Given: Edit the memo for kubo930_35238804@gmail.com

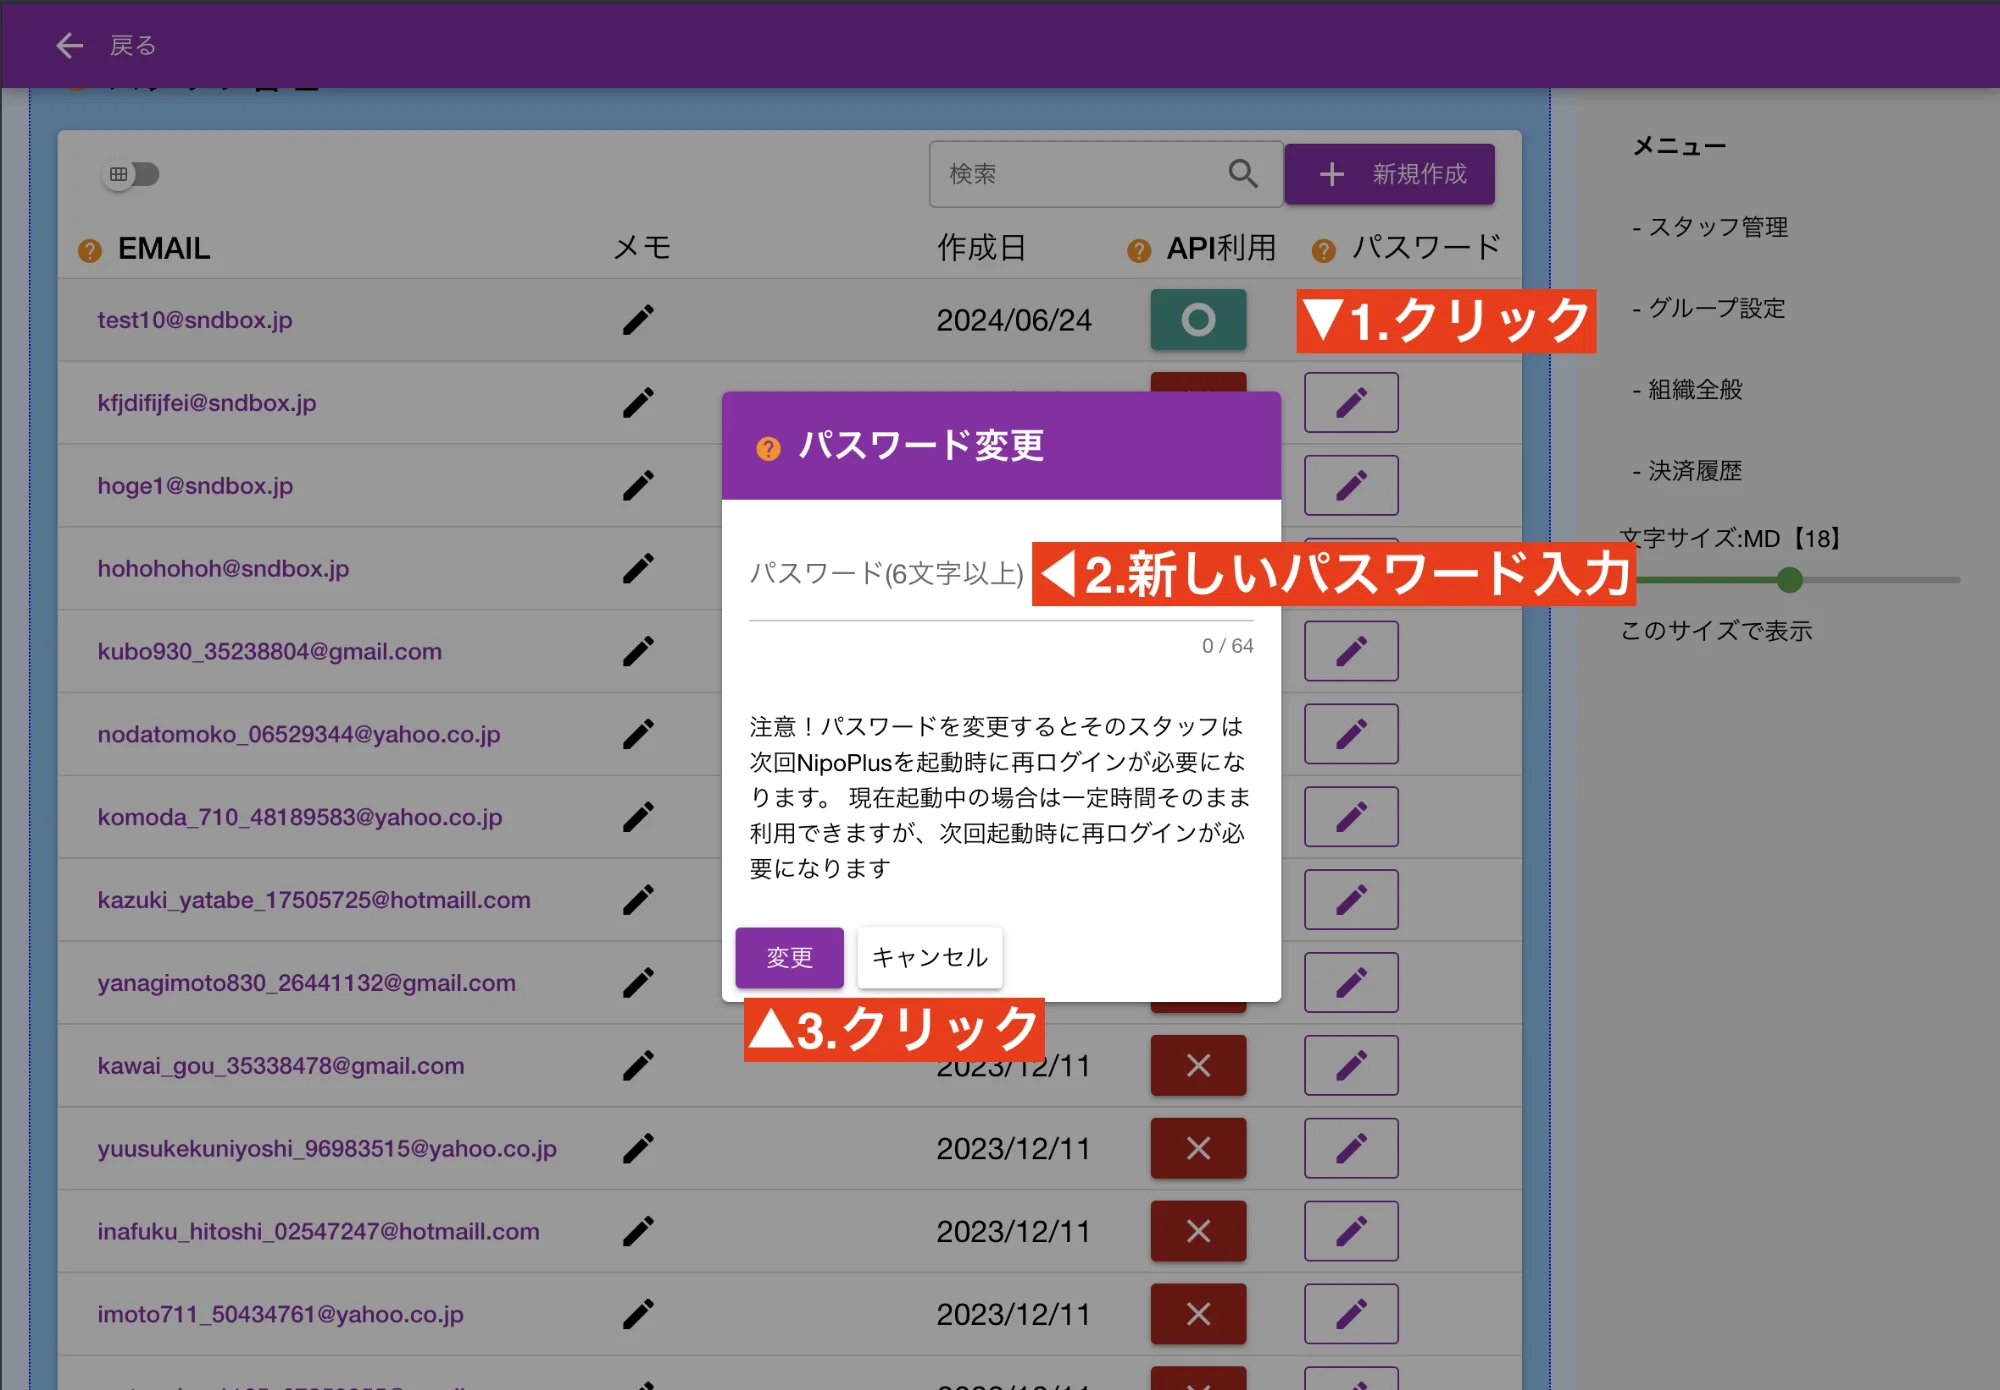Looking at the screenshot, I should click(x=637, y=651).
